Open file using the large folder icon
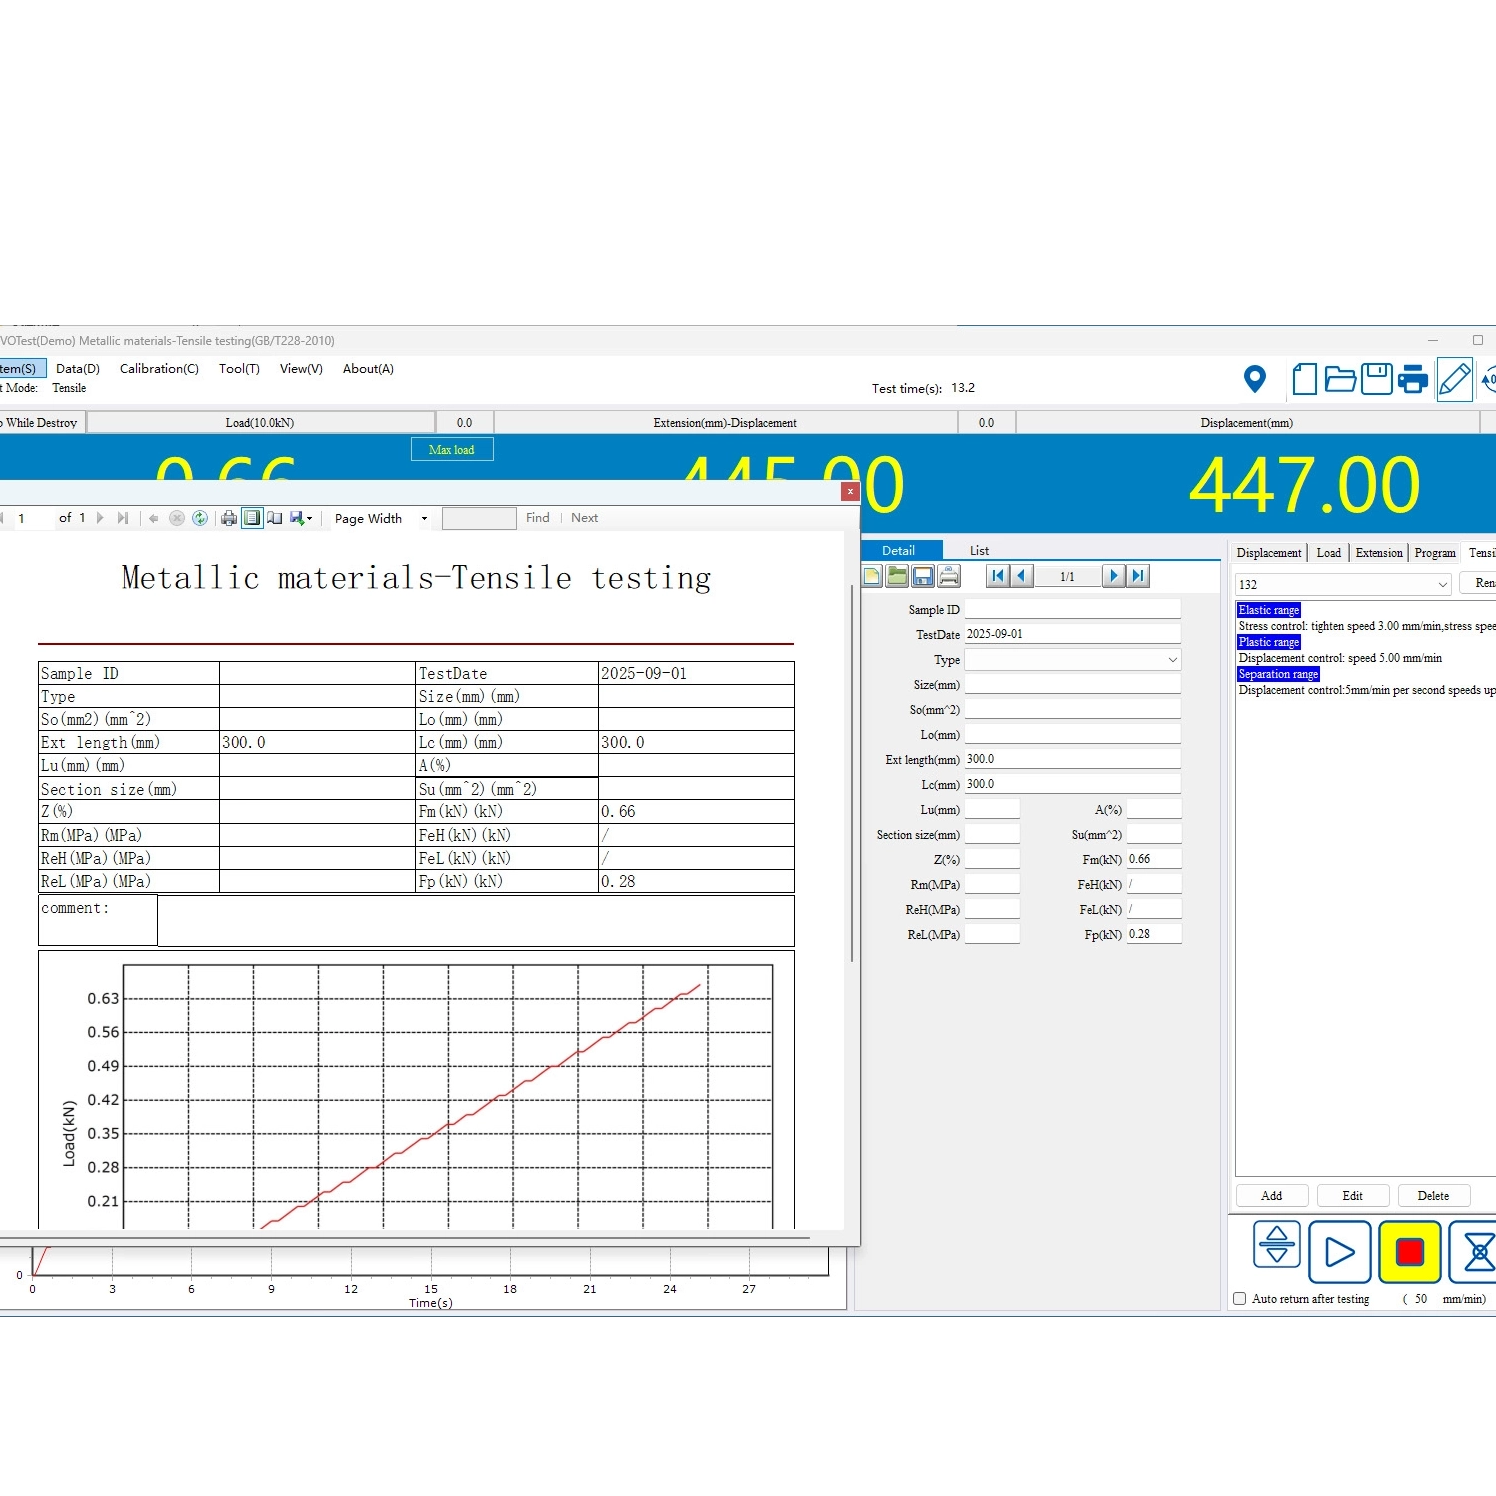 [x=1339, y=379]
